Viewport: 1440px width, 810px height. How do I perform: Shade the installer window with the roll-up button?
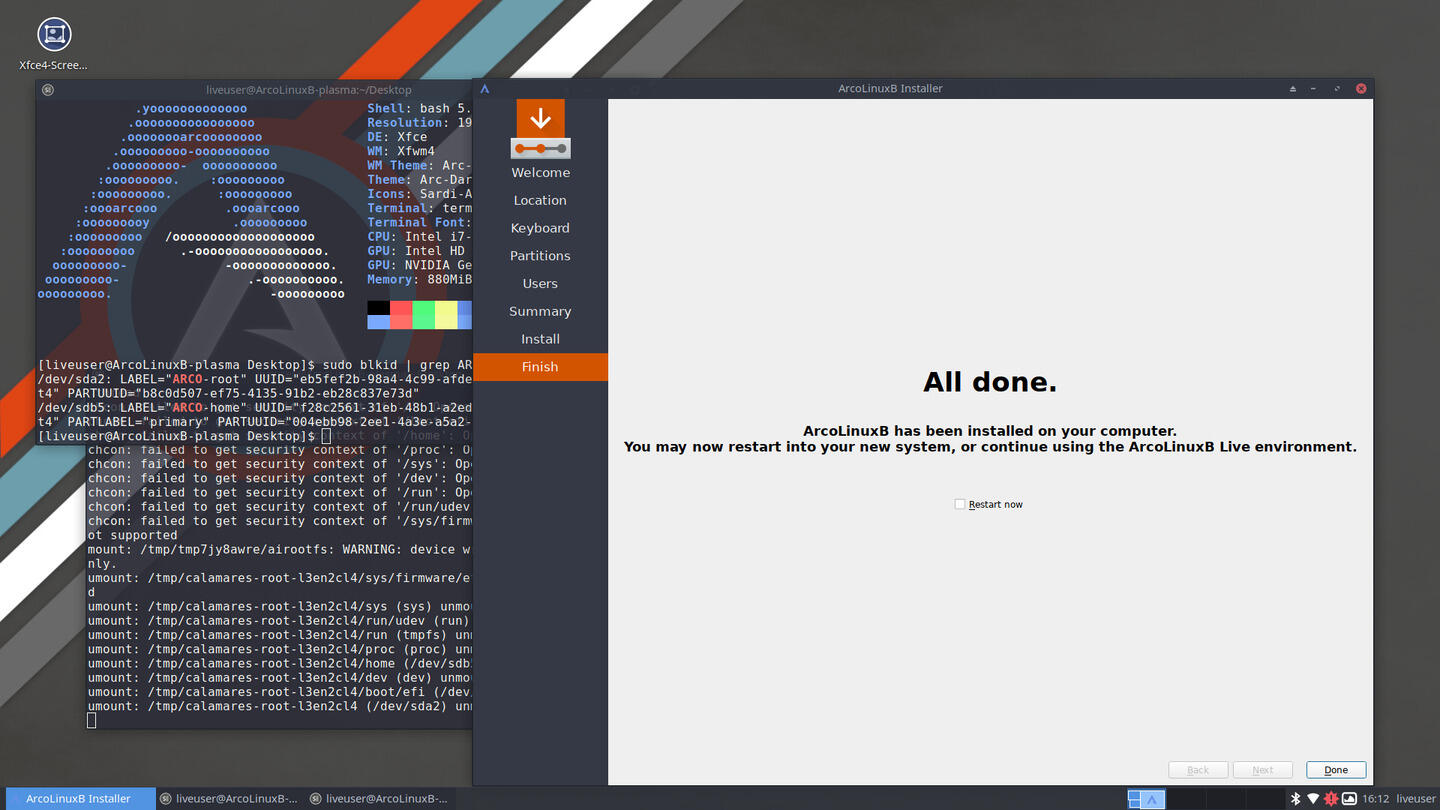pos(1292,89)
